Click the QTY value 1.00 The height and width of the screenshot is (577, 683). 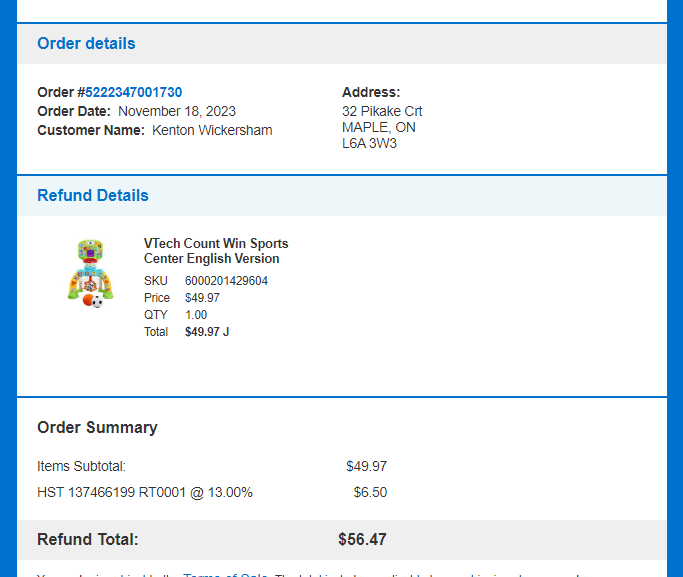pyautogui.click(x=196, y=315)
